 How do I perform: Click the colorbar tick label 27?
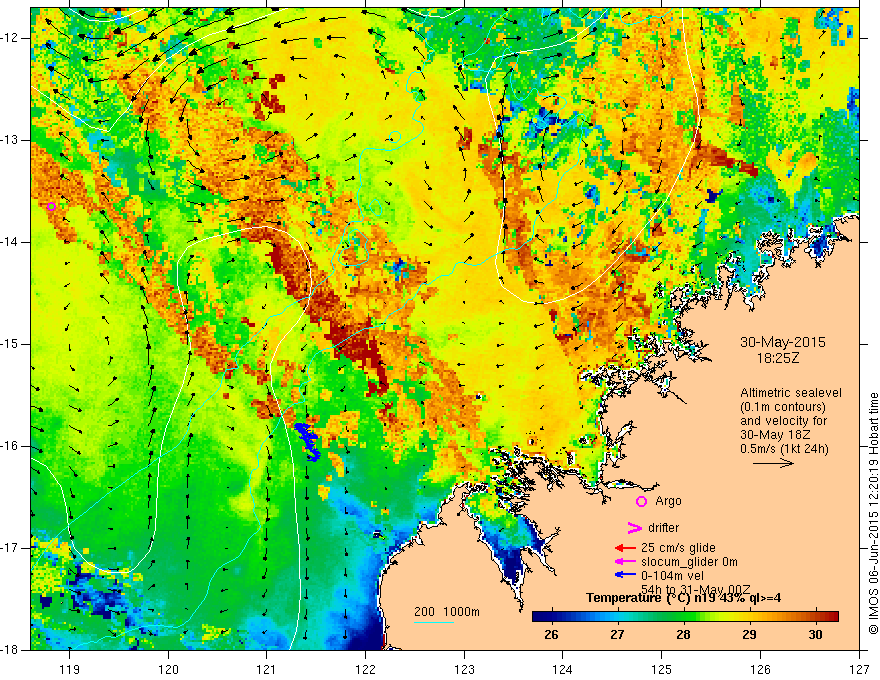point(617,635)
